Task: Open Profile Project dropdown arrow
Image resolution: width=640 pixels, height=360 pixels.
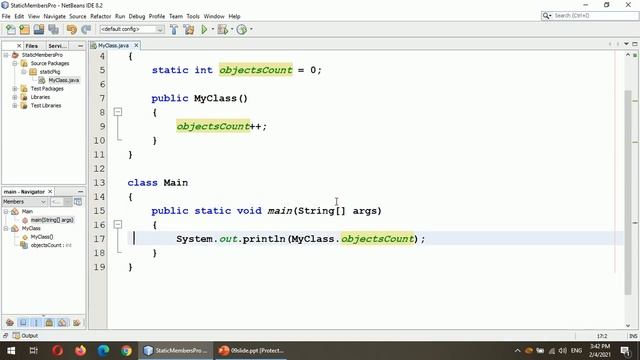Action: coord(251,29)
